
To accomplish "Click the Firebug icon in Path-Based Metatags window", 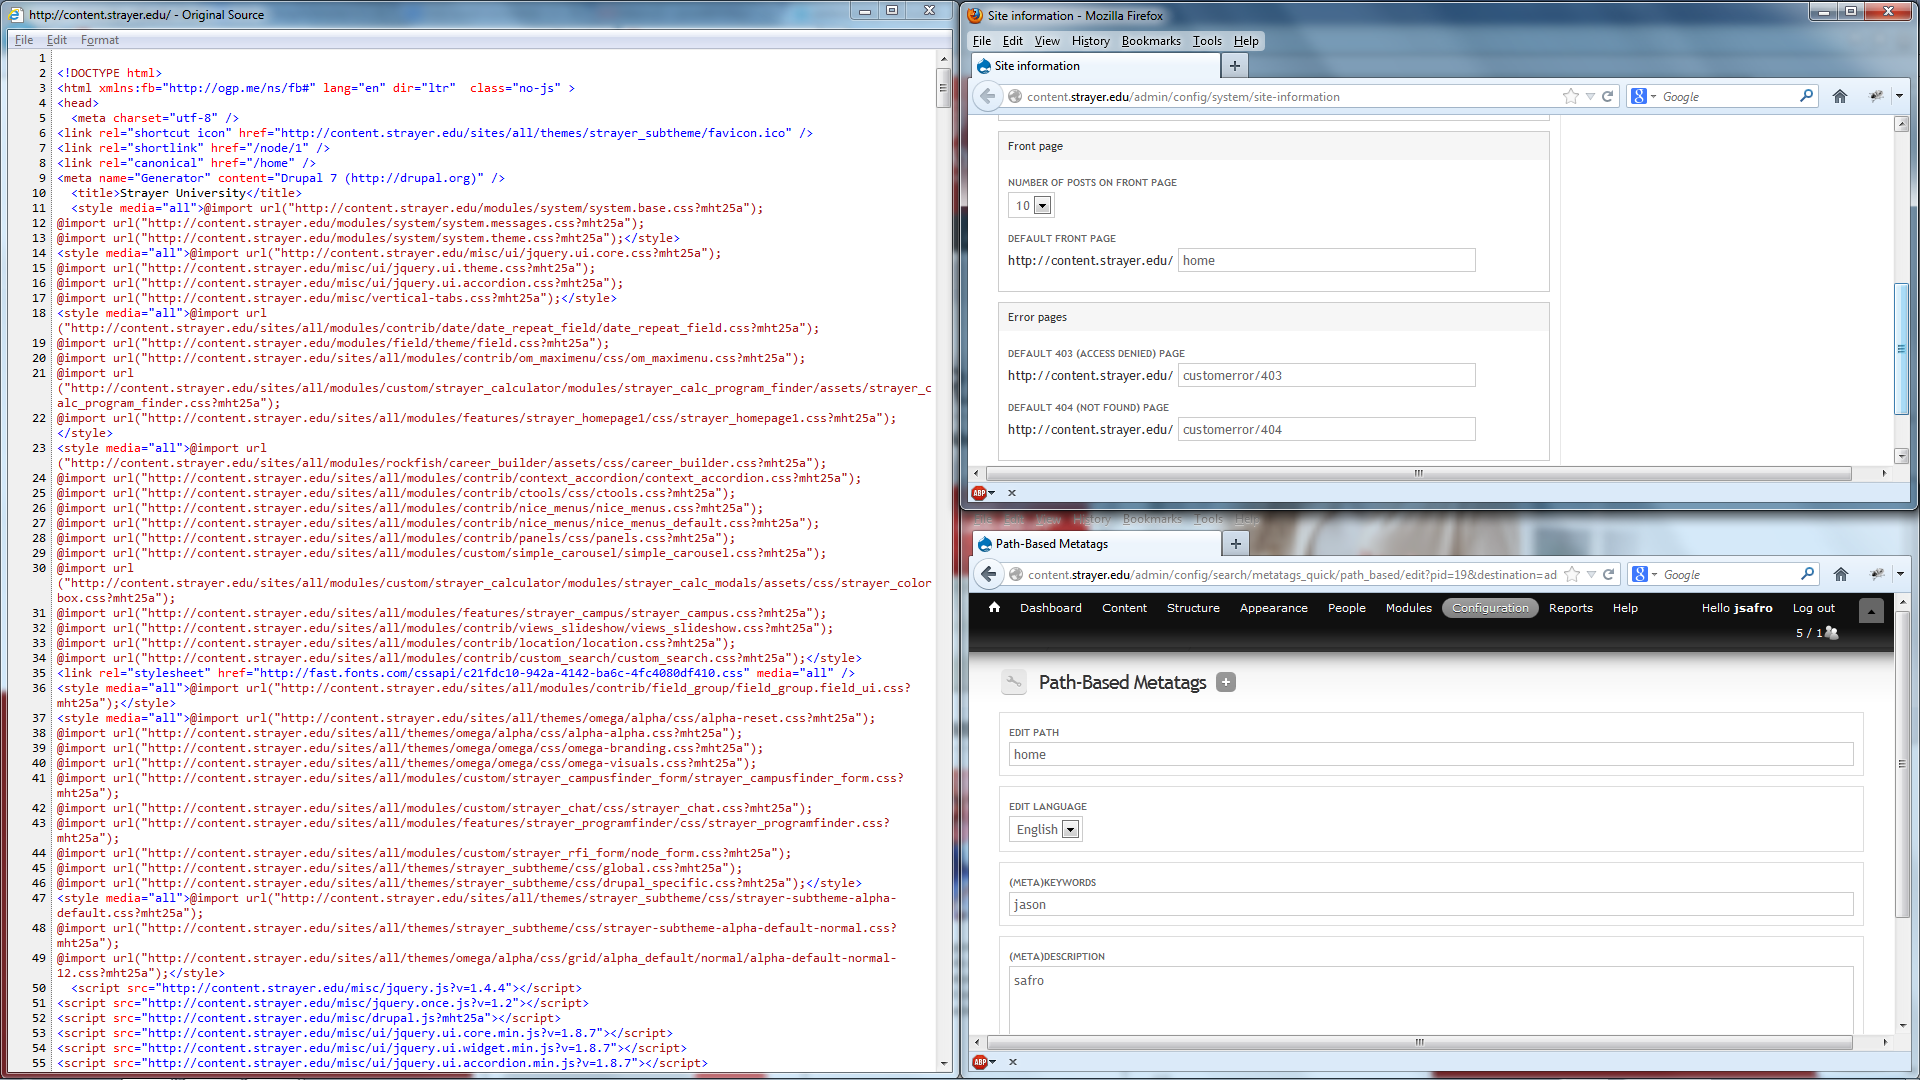I will tap(1877, 574).
